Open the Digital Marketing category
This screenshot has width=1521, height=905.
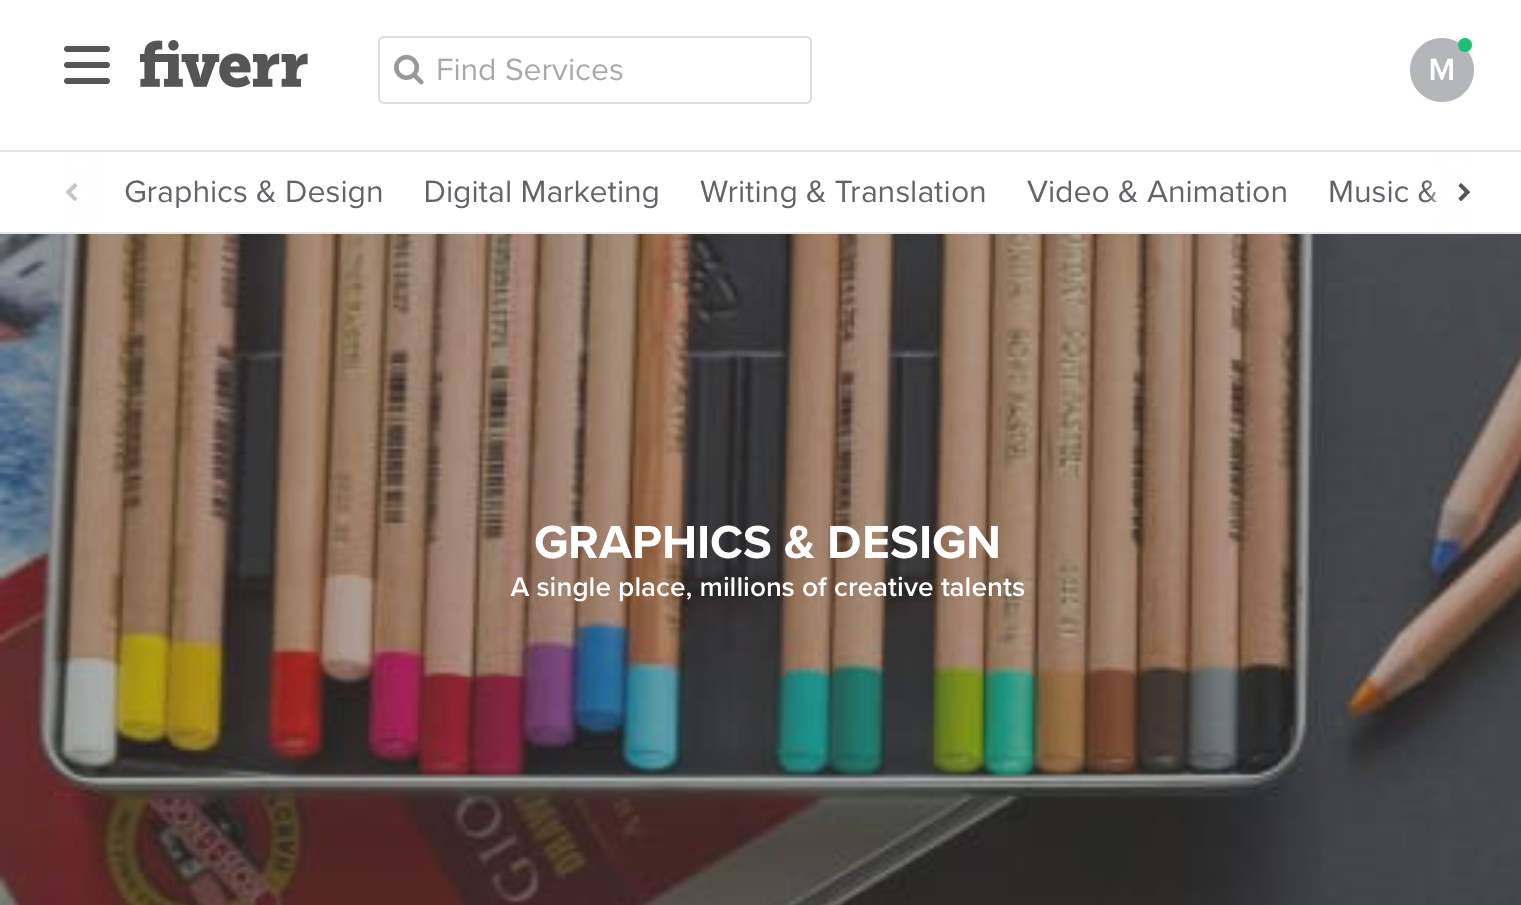(541, 192)
